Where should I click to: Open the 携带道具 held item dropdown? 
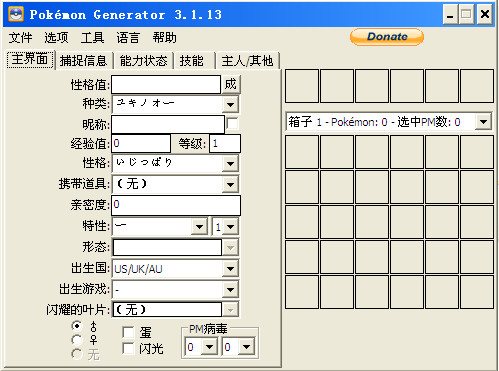tap(230, 184)
